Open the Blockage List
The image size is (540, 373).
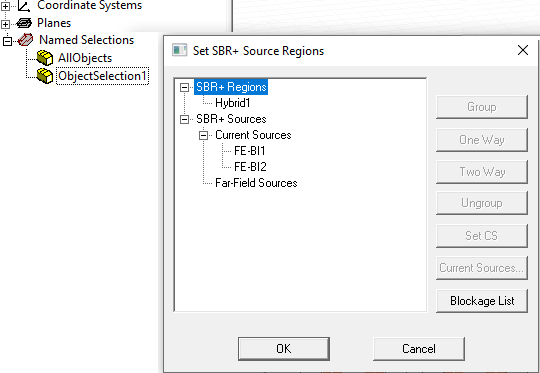coord(482,301)
